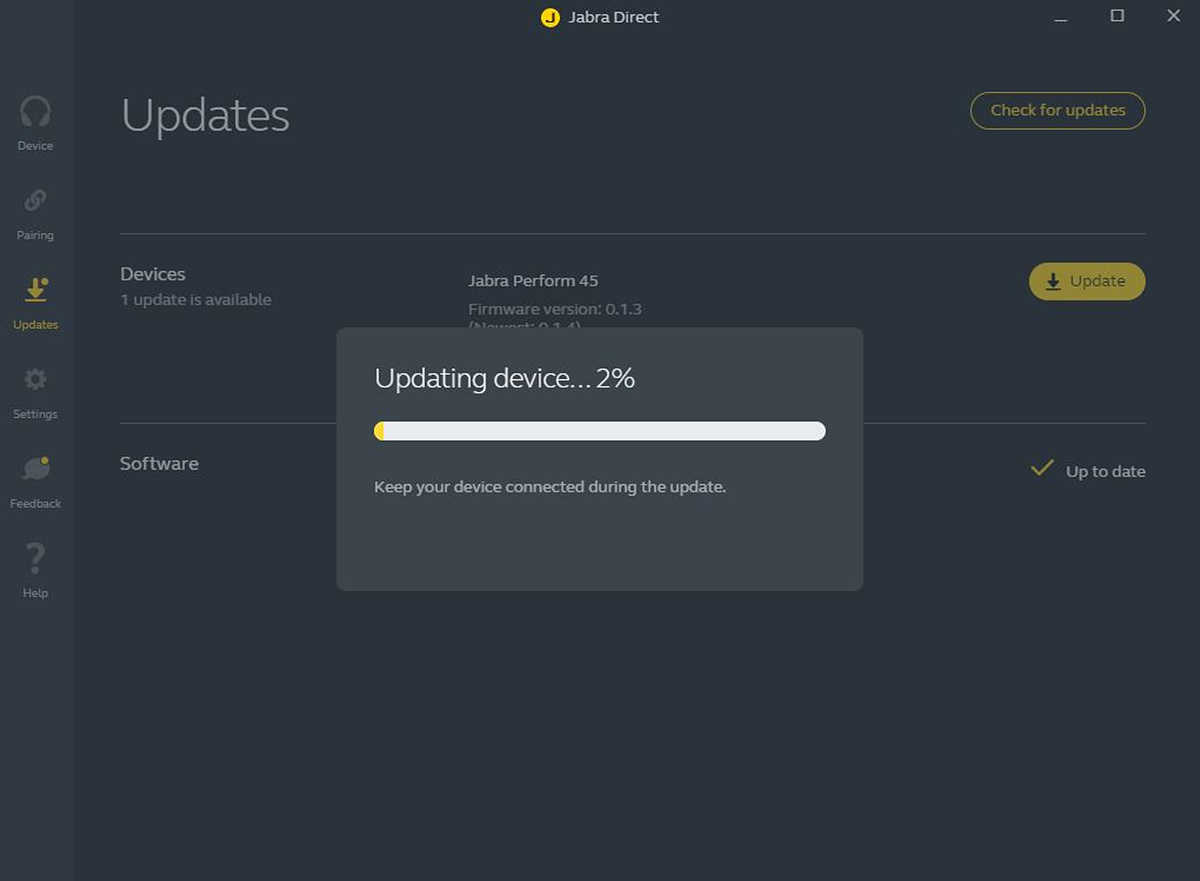Image resolution: width=1200 pixels, height=881 pixels.
Task: Click the Jabra logo in title bar
Action: [x=549, y=17]
